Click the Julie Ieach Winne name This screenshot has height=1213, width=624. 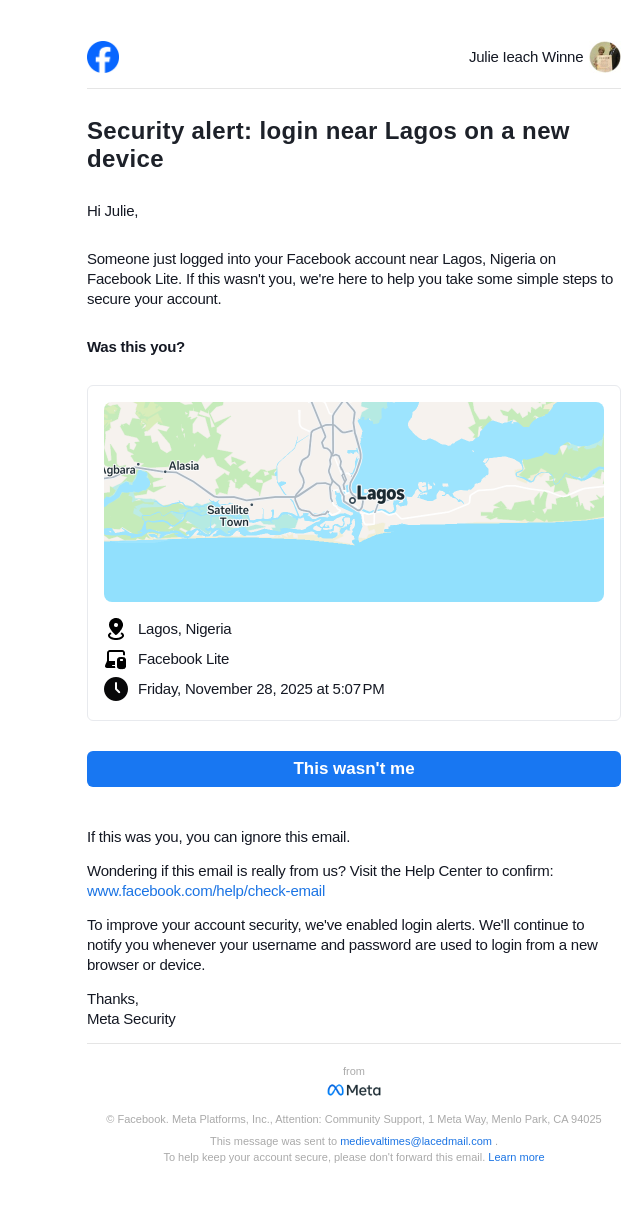click(526, 57)
